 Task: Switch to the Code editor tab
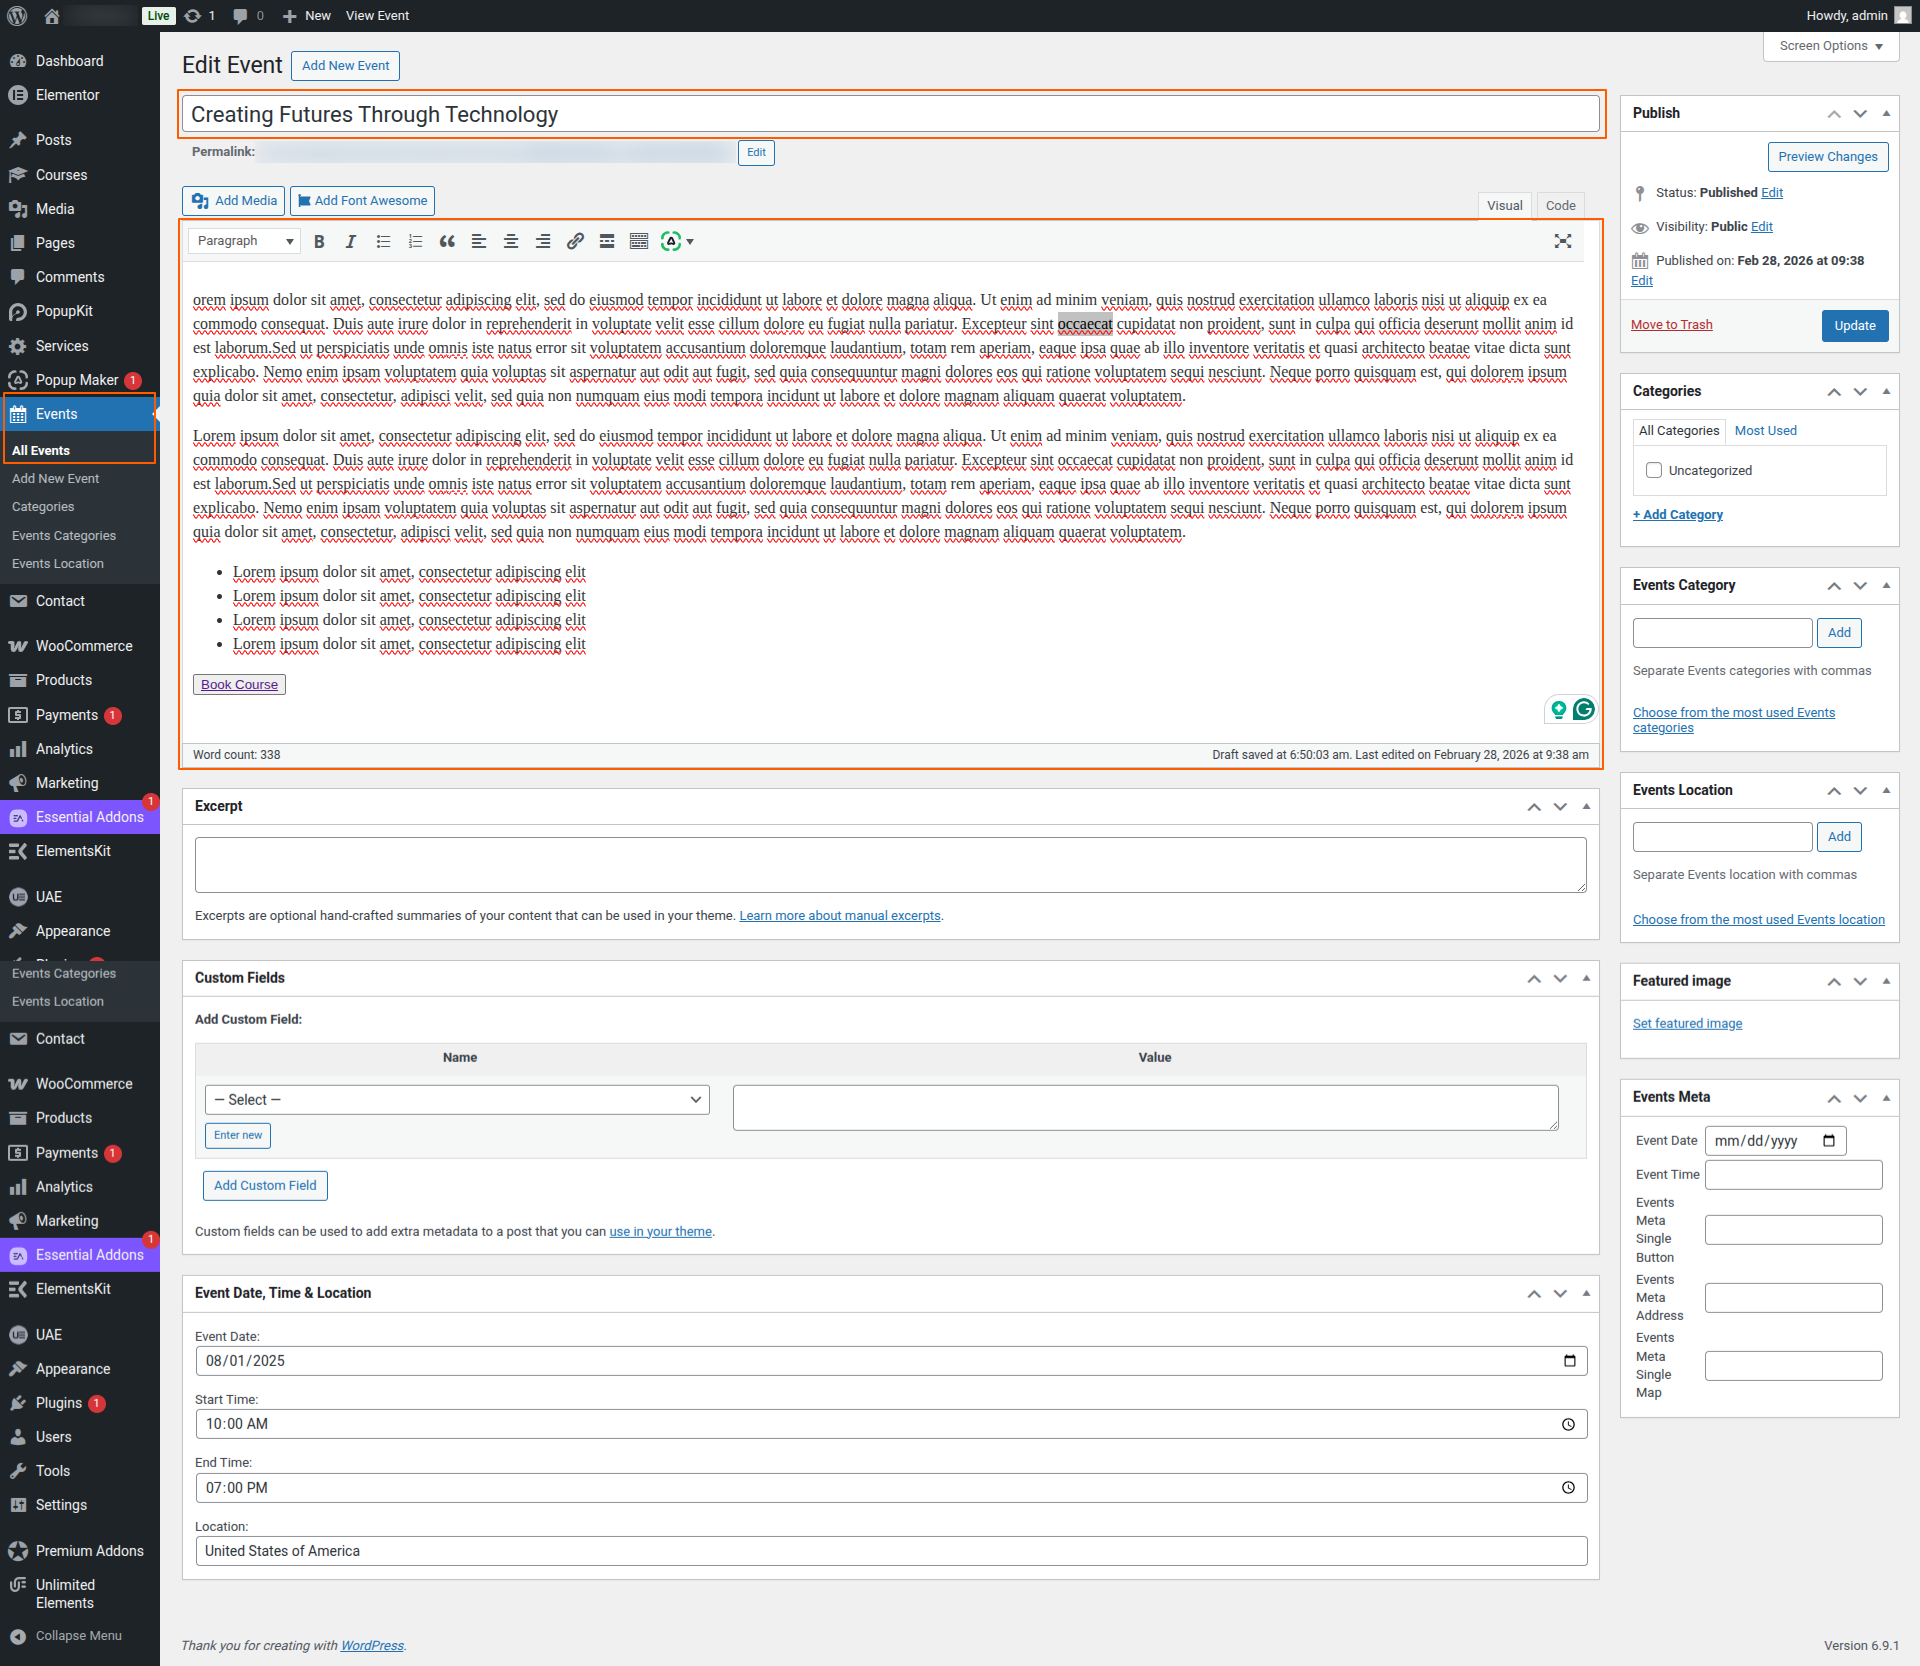1560,205
